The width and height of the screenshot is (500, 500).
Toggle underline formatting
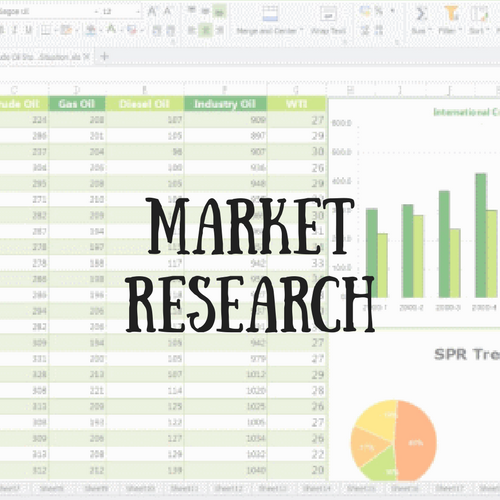coord(28,30)
